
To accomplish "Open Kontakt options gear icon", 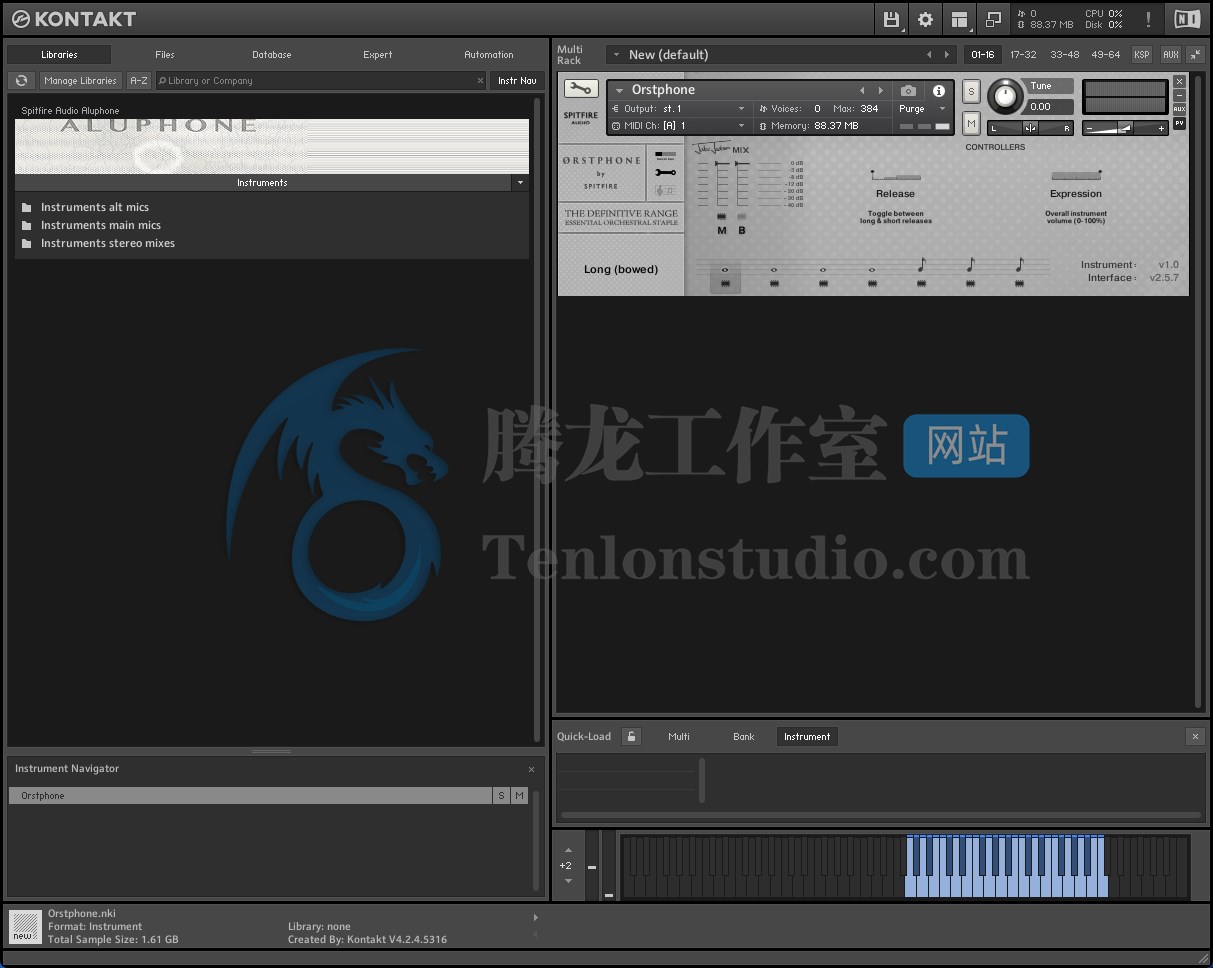I will coord(925,19).
